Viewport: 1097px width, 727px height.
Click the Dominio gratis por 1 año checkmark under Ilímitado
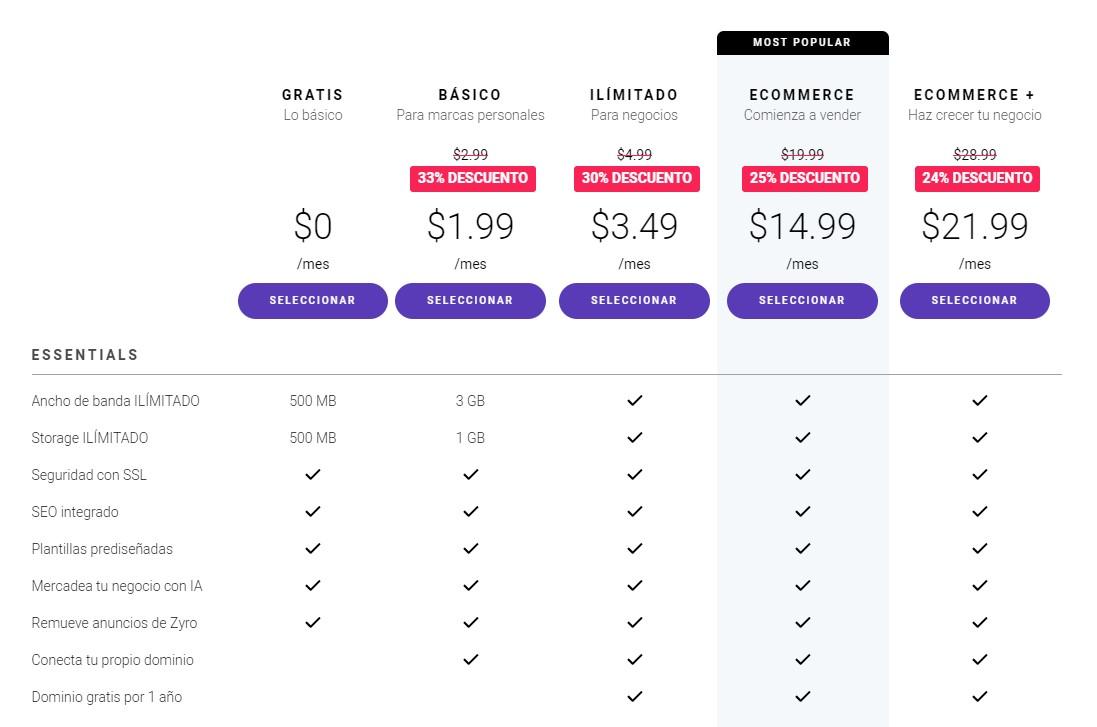click(634, 696)
